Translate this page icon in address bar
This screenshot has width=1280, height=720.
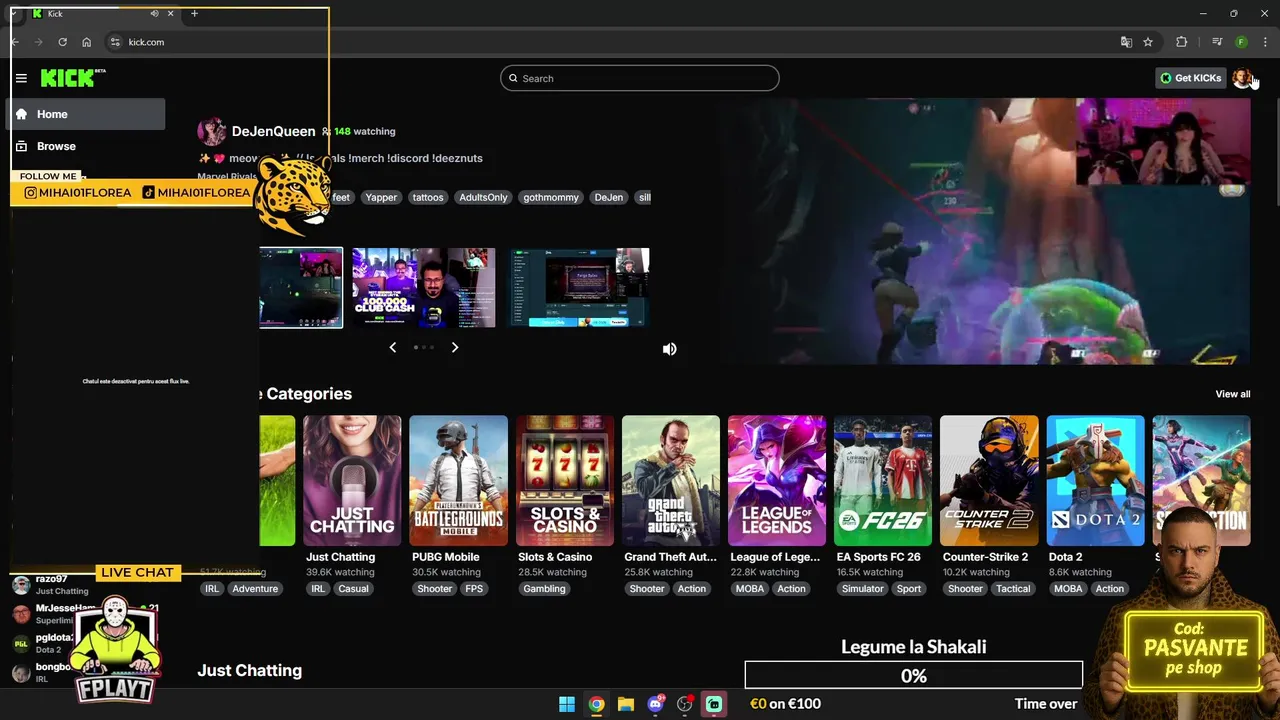(x=1126, y=42)
